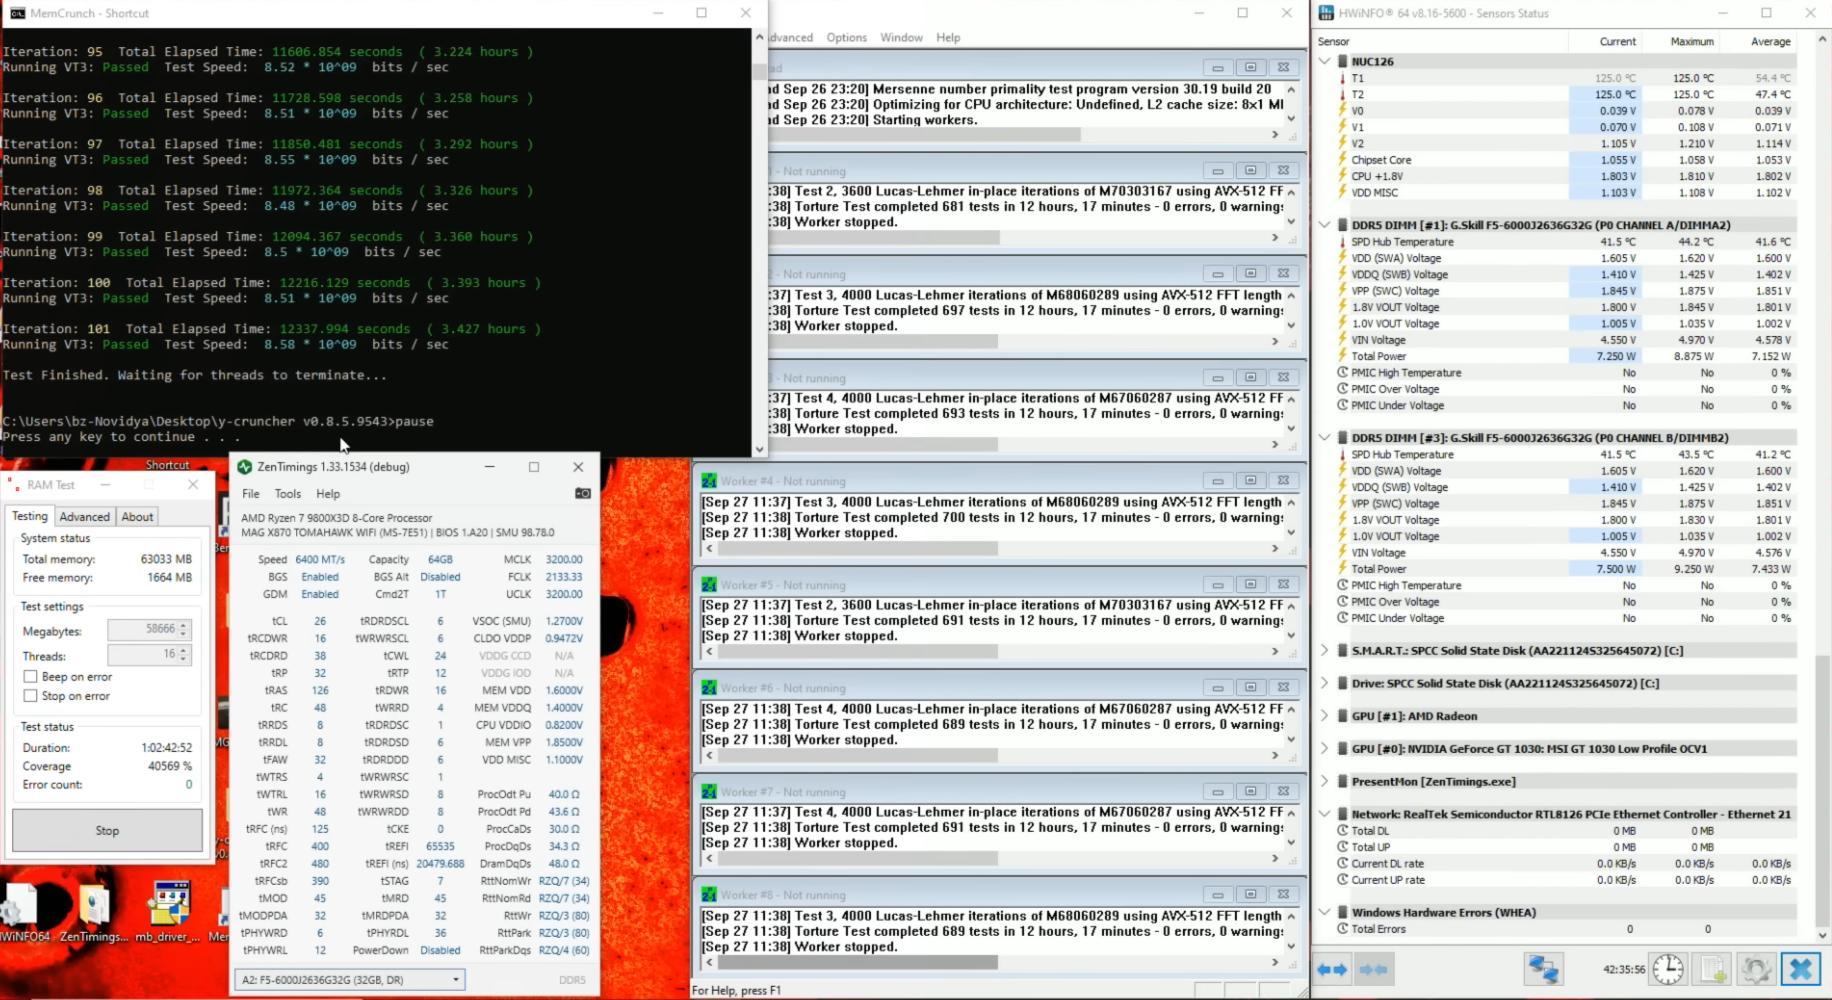
Task: Open the A2 memory module dropdown
Action: (x=349, y=980)
